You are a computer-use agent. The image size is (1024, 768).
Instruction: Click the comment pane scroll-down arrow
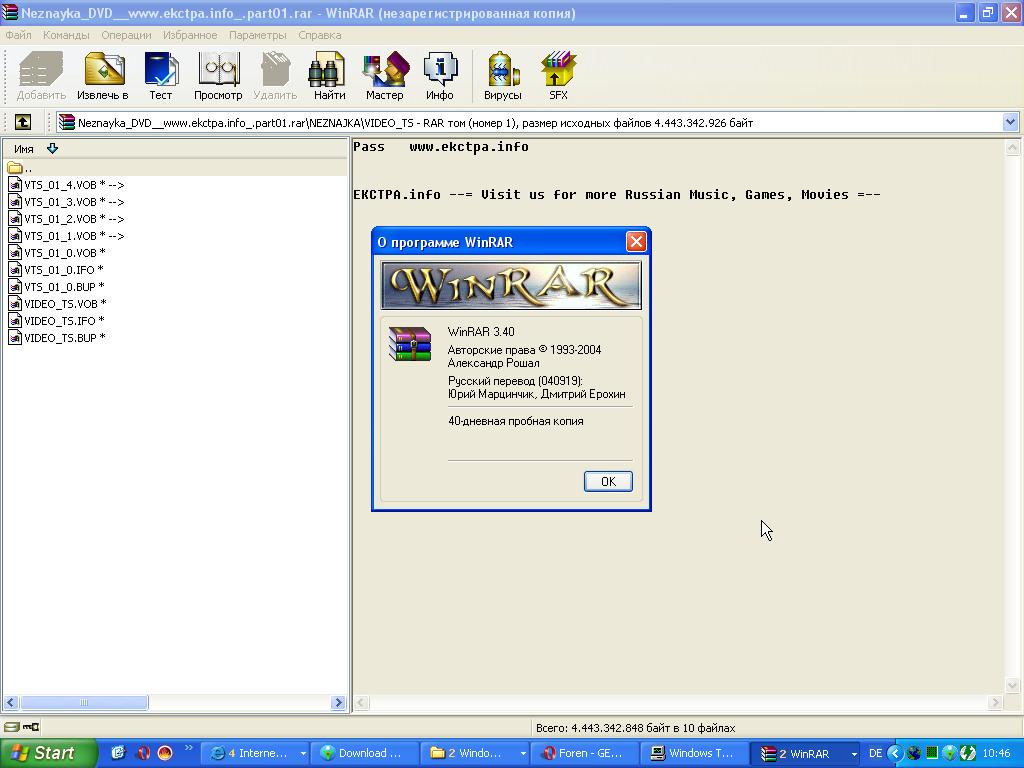(x=1012, y=686)
